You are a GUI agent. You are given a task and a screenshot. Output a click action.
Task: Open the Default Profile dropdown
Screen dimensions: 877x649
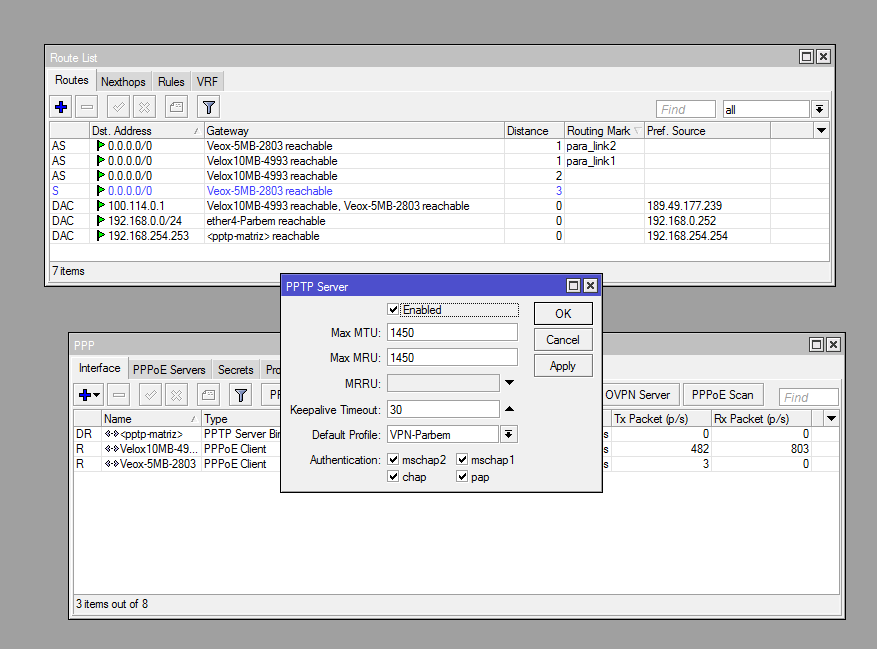[509, 434]
